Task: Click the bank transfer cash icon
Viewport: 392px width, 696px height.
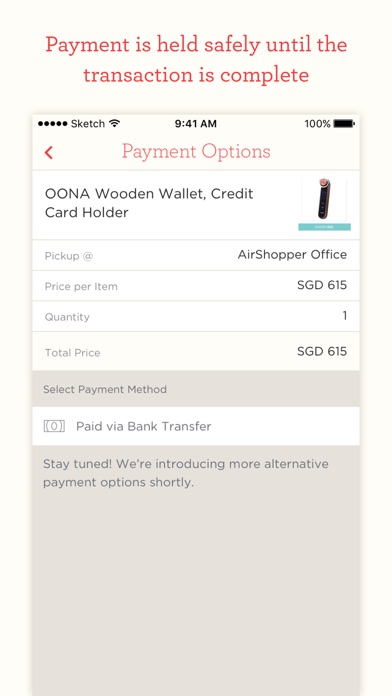Action: click(54, 427)
